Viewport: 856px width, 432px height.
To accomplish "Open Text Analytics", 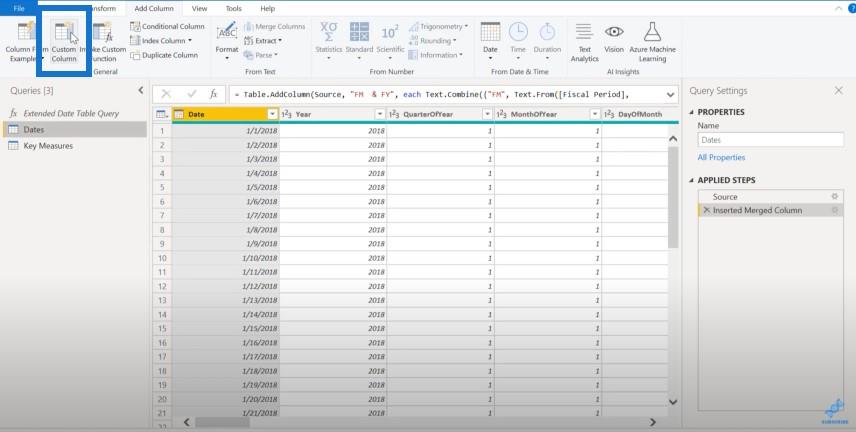I will click(x=584, y=42).
